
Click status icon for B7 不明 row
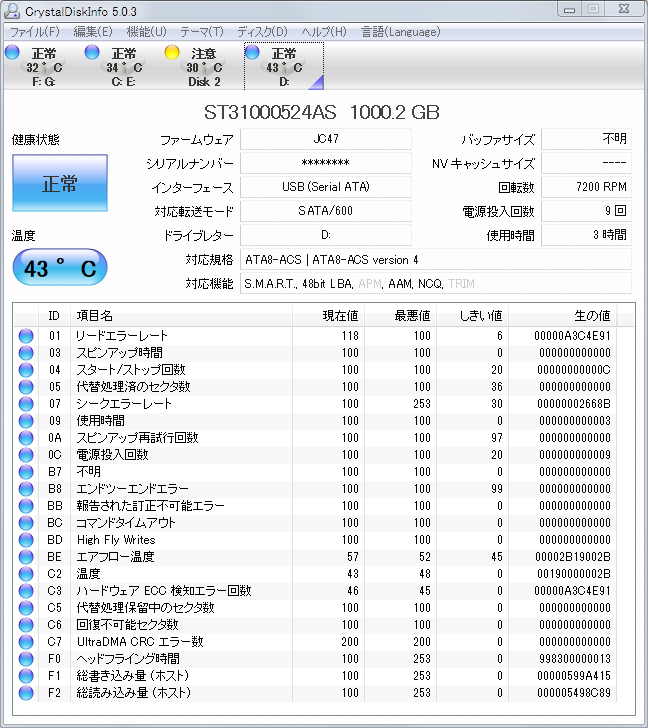(x=26, y=472)
